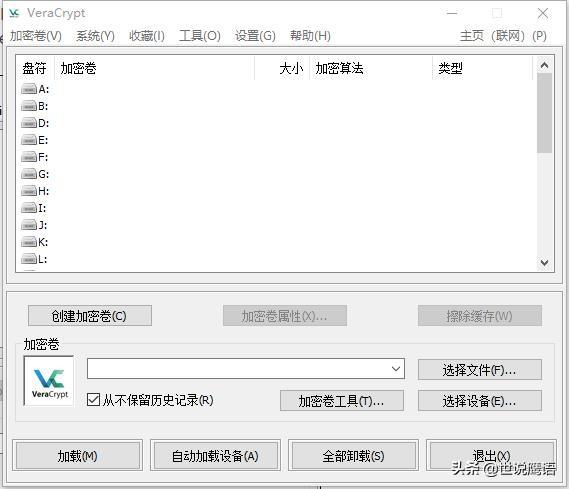Open the 工具(O) menu
This screenshot has height=489, width=569.
point(200,36)
